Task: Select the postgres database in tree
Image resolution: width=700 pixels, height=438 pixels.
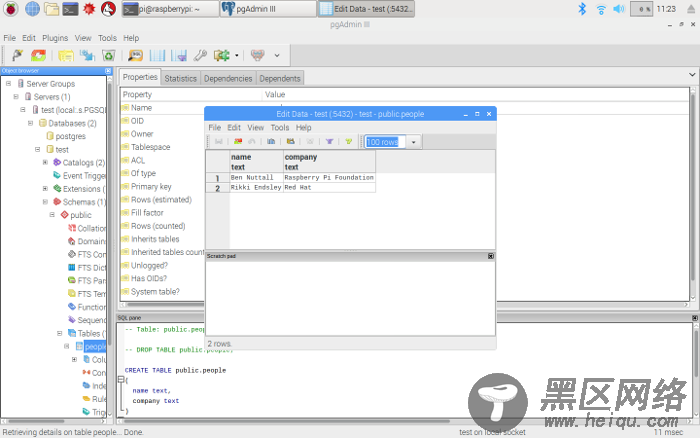Action: pyautogui.click(x=71, y=136)
